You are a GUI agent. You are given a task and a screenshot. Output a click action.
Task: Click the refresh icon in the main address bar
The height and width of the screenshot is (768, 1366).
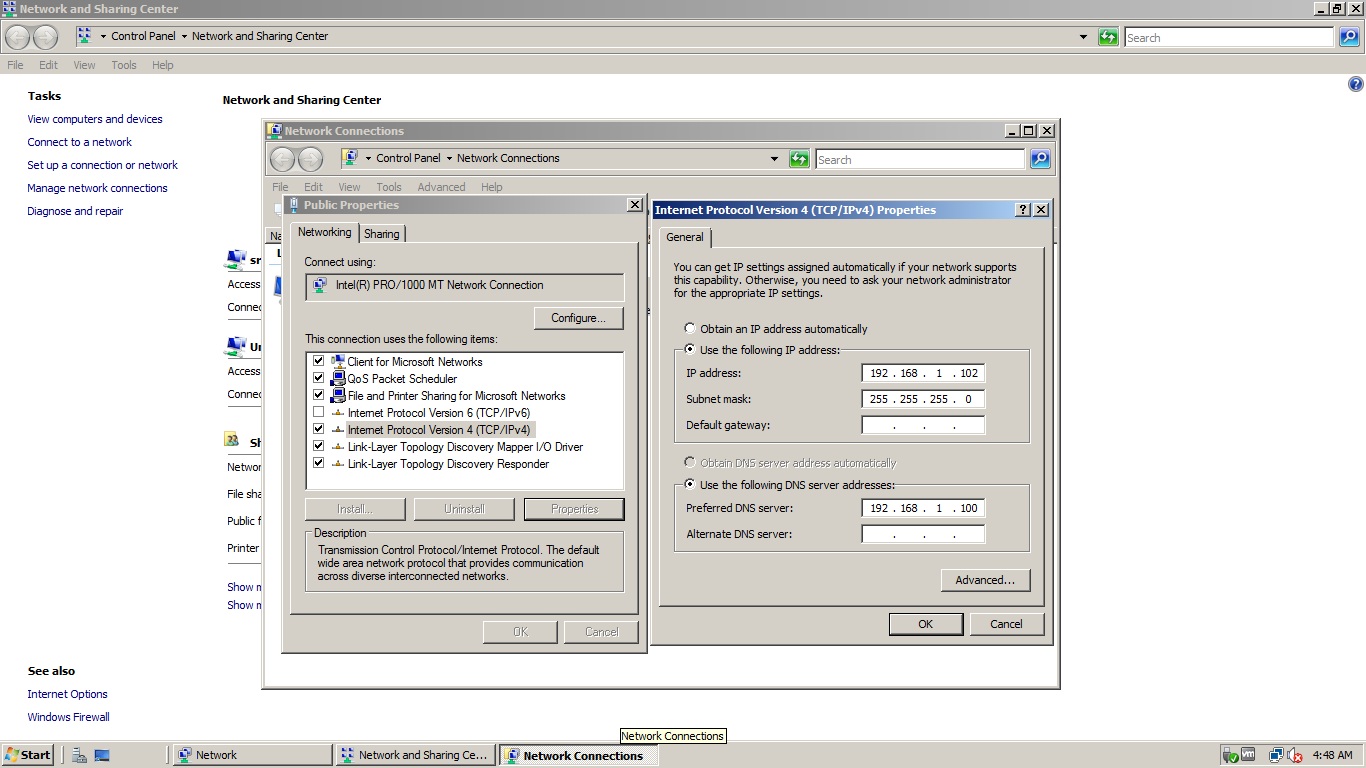[x=1107, y=37]
